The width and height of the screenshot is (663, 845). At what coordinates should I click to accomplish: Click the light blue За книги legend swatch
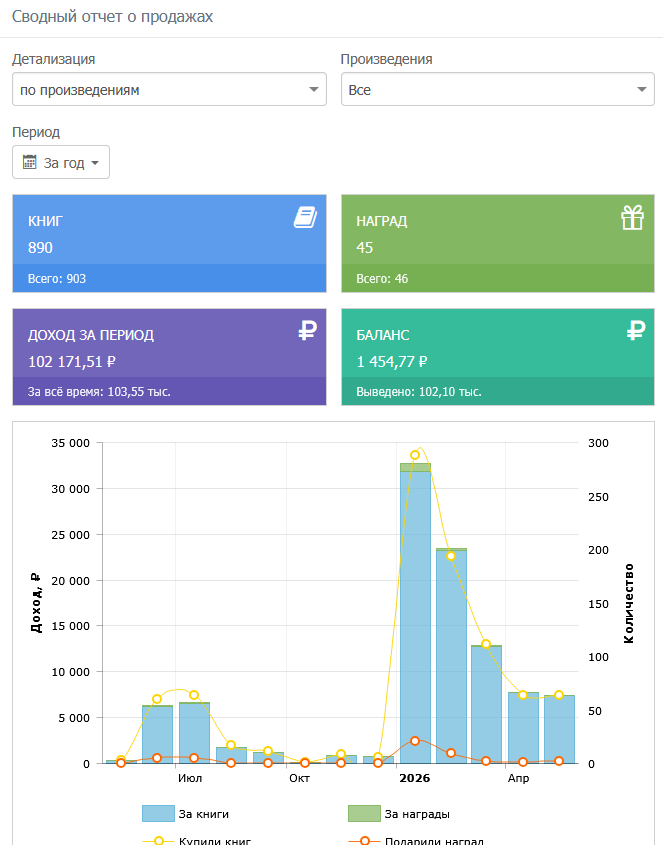point(158,814)
